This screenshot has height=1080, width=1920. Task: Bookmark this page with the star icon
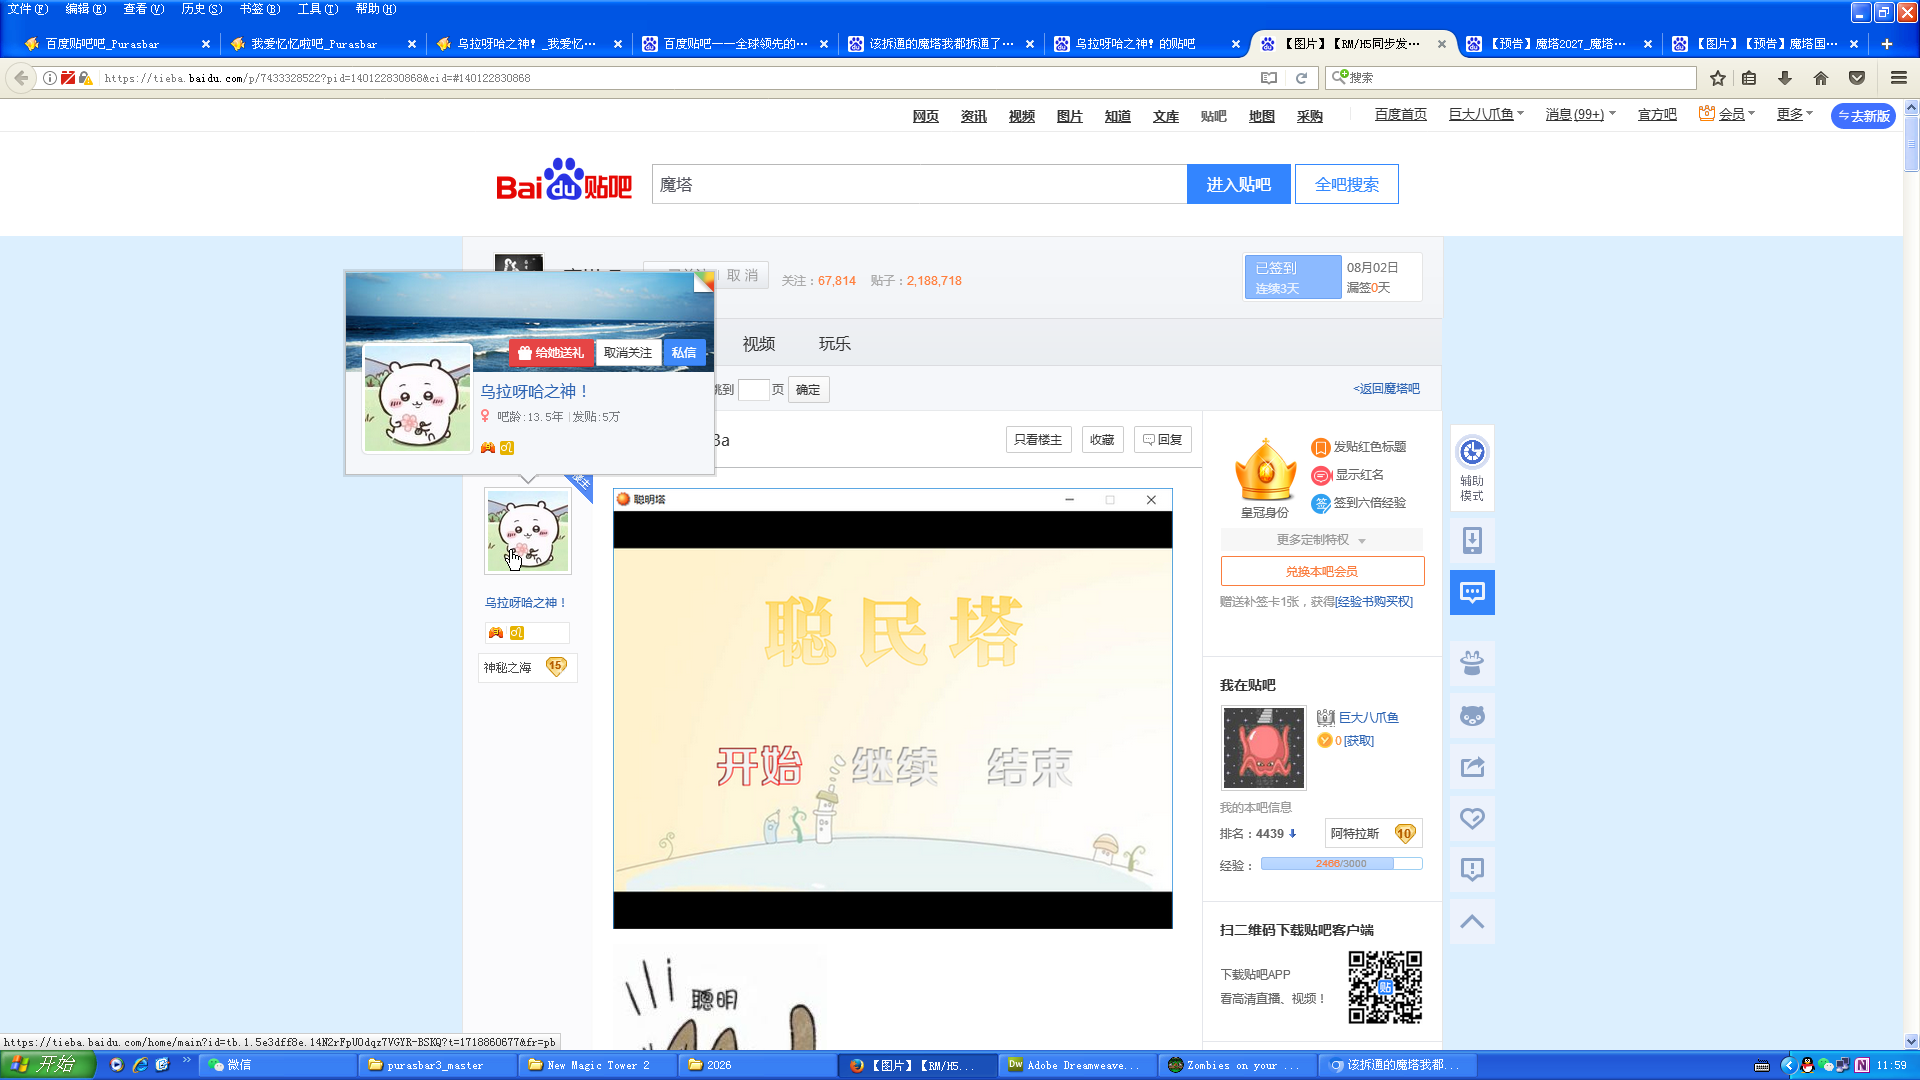1718,78
